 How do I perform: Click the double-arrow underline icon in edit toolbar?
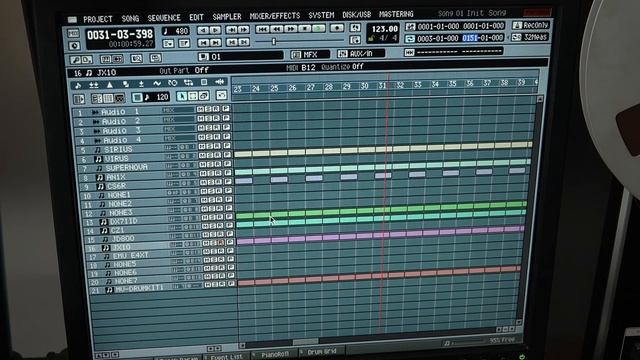(94, 85)
